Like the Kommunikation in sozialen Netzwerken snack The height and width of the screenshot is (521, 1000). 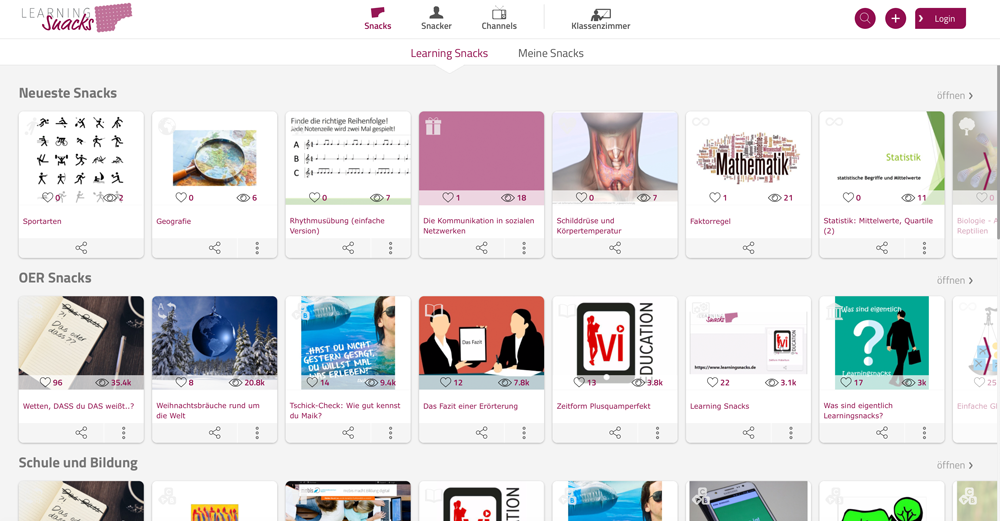(448, 198)
